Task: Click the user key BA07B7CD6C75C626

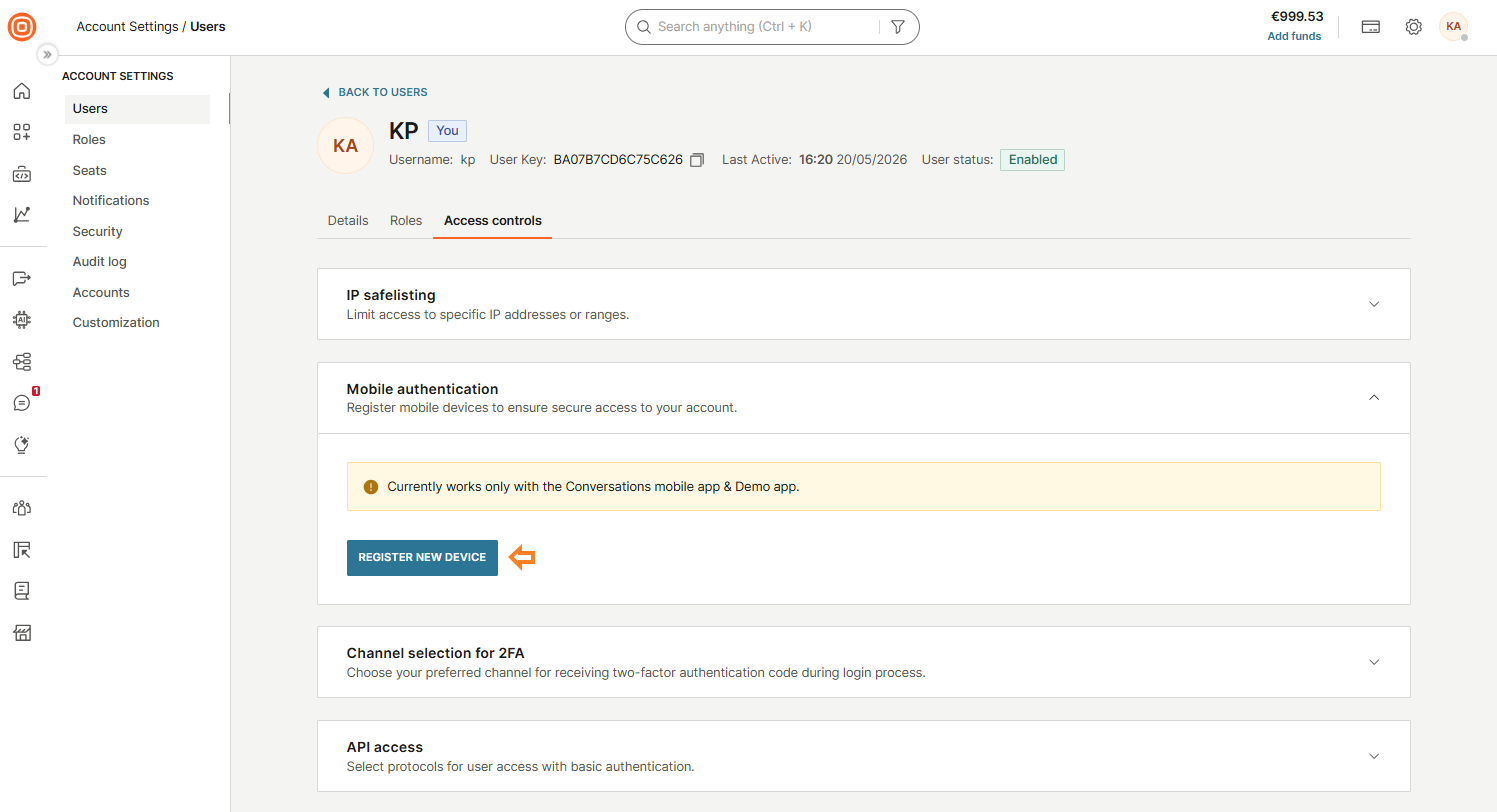Action: tap(618, 160)
